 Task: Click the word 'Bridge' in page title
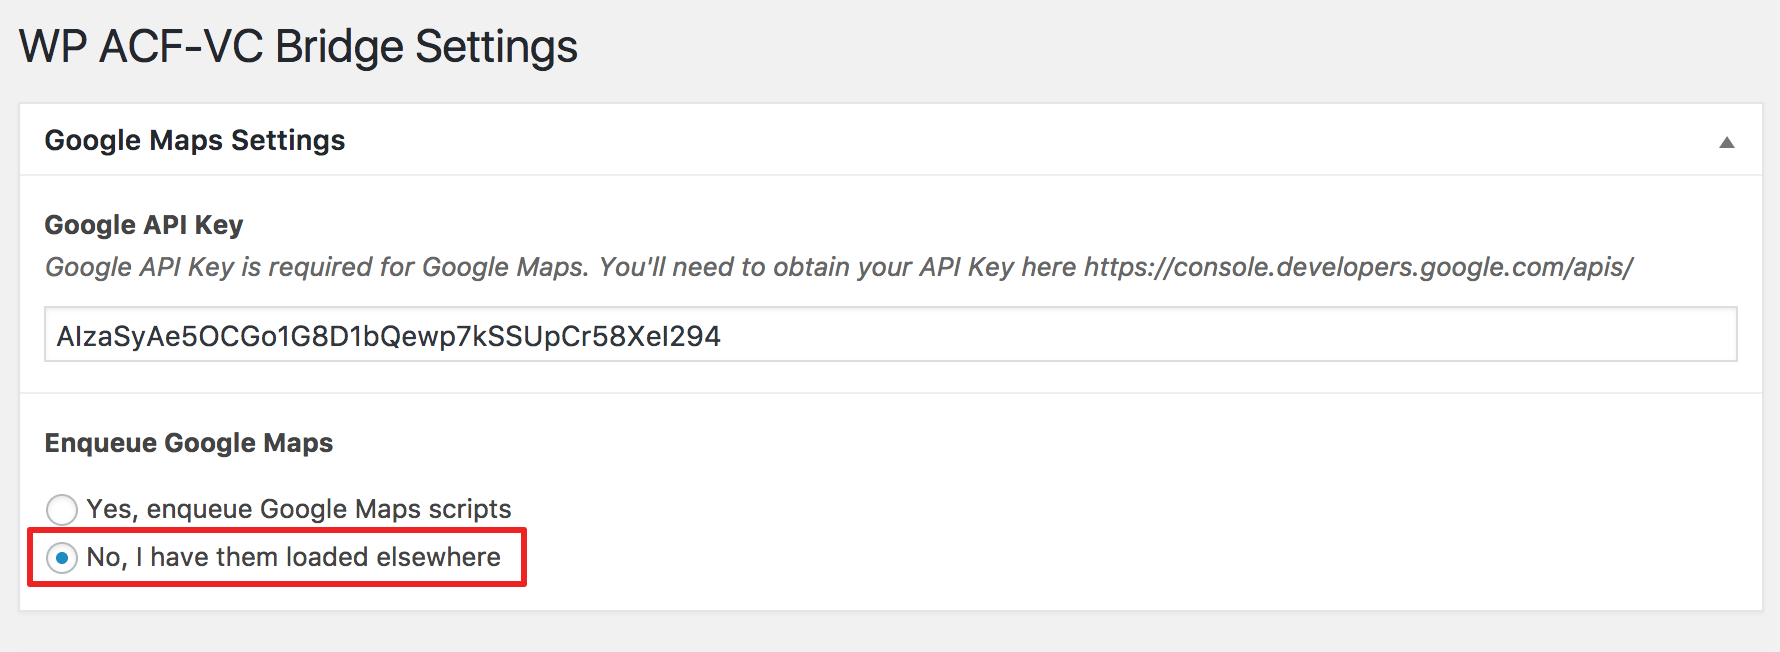pos(339,47)
